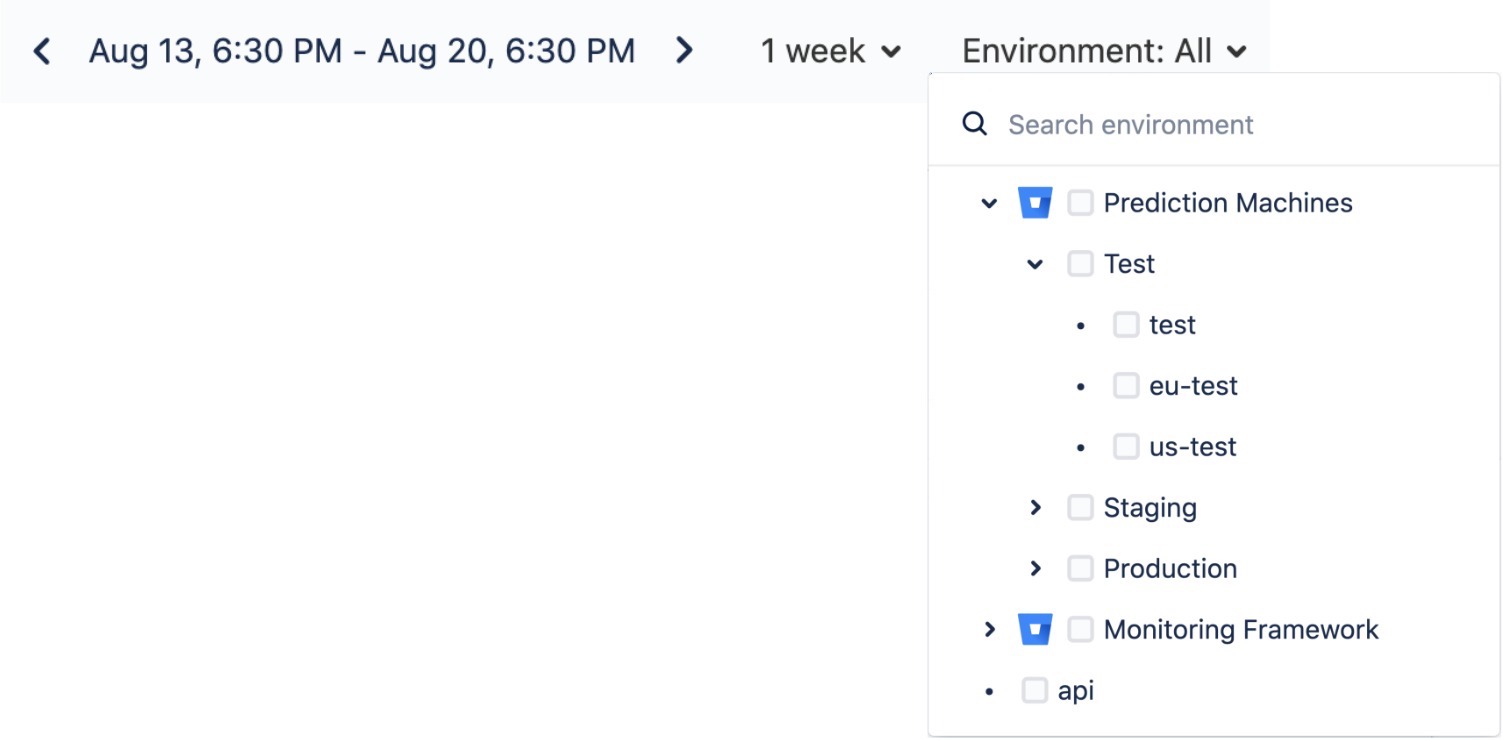This screenshot has width=1503, height=740.
Task: Expand the Production group
Action: pos(1035,569)
